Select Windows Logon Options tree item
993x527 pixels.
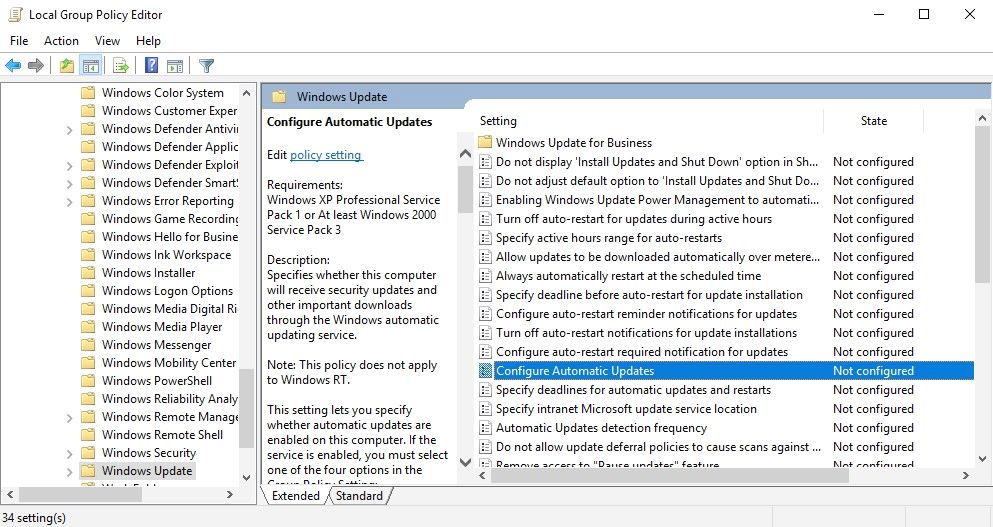(167, 291)
